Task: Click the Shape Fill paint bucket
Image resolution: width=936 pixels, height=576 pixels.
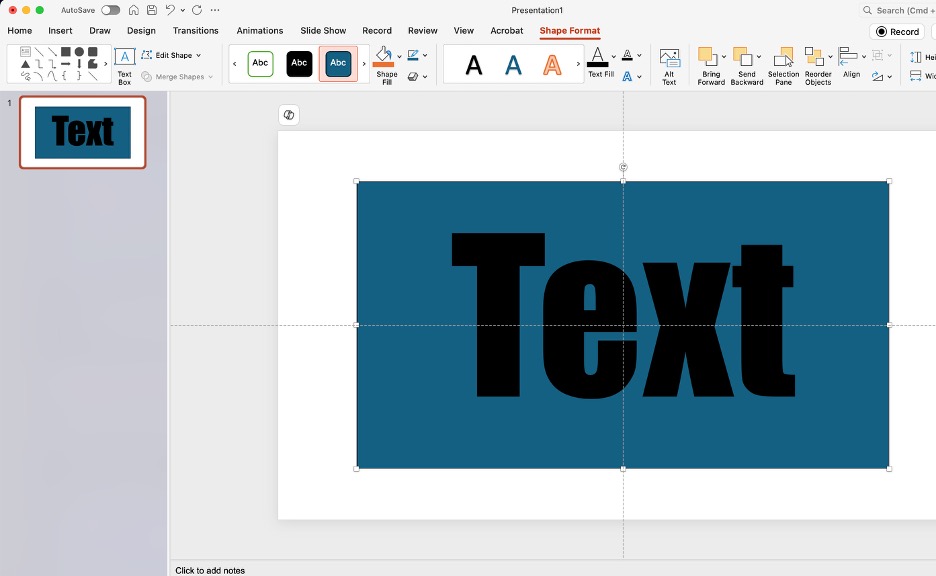Action: click(384, 55)
